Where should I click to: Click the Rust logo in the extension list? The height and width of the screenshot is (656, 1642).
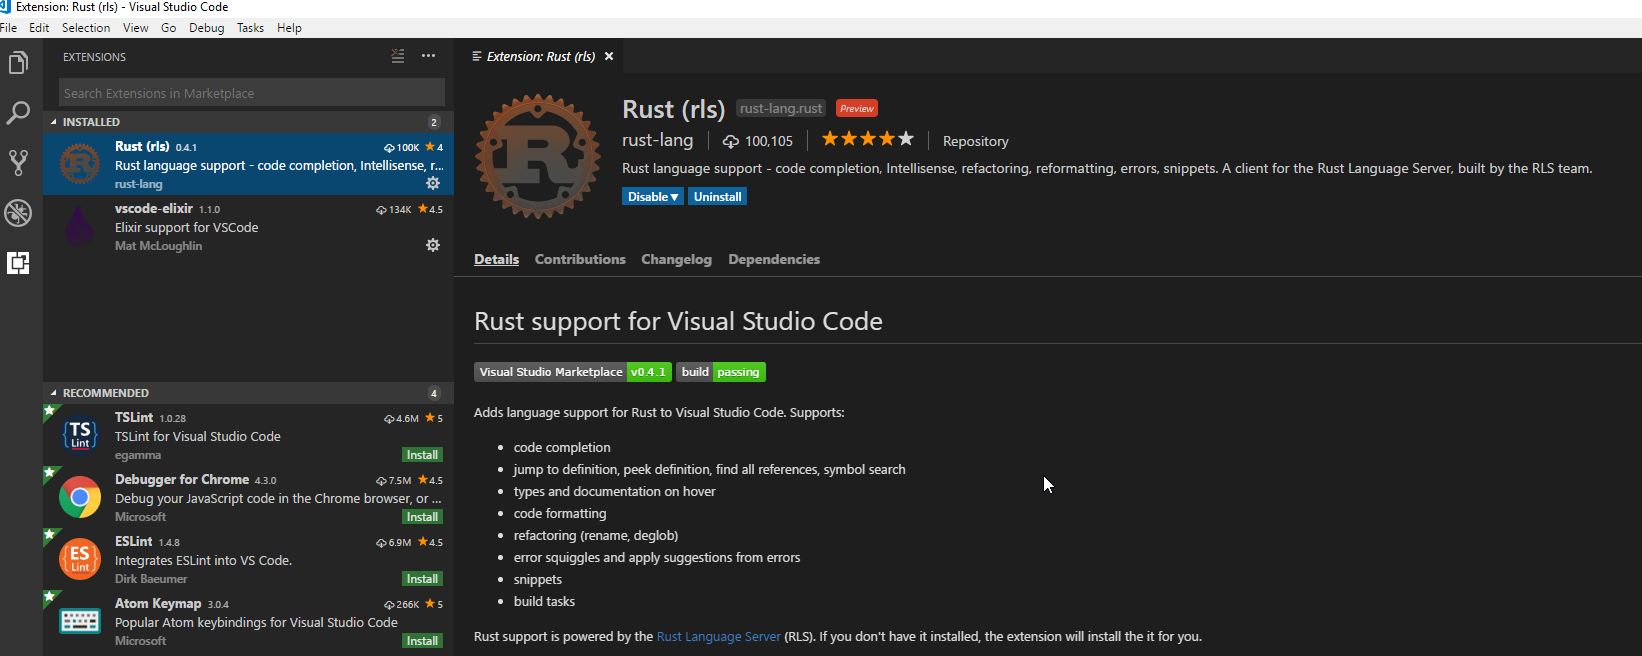[x=80, y=164]
